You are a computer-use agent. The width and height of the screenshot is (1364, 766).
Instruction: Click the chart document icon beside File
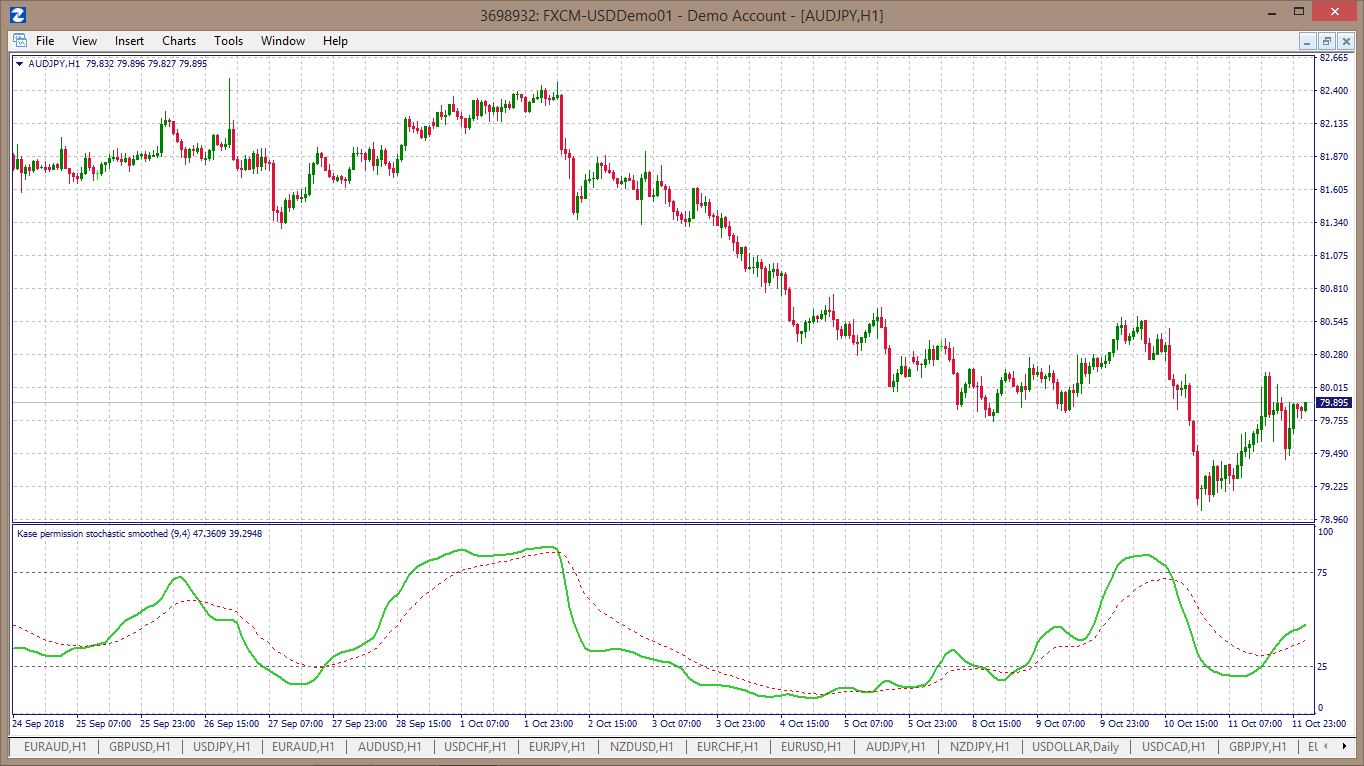point(19,41)
